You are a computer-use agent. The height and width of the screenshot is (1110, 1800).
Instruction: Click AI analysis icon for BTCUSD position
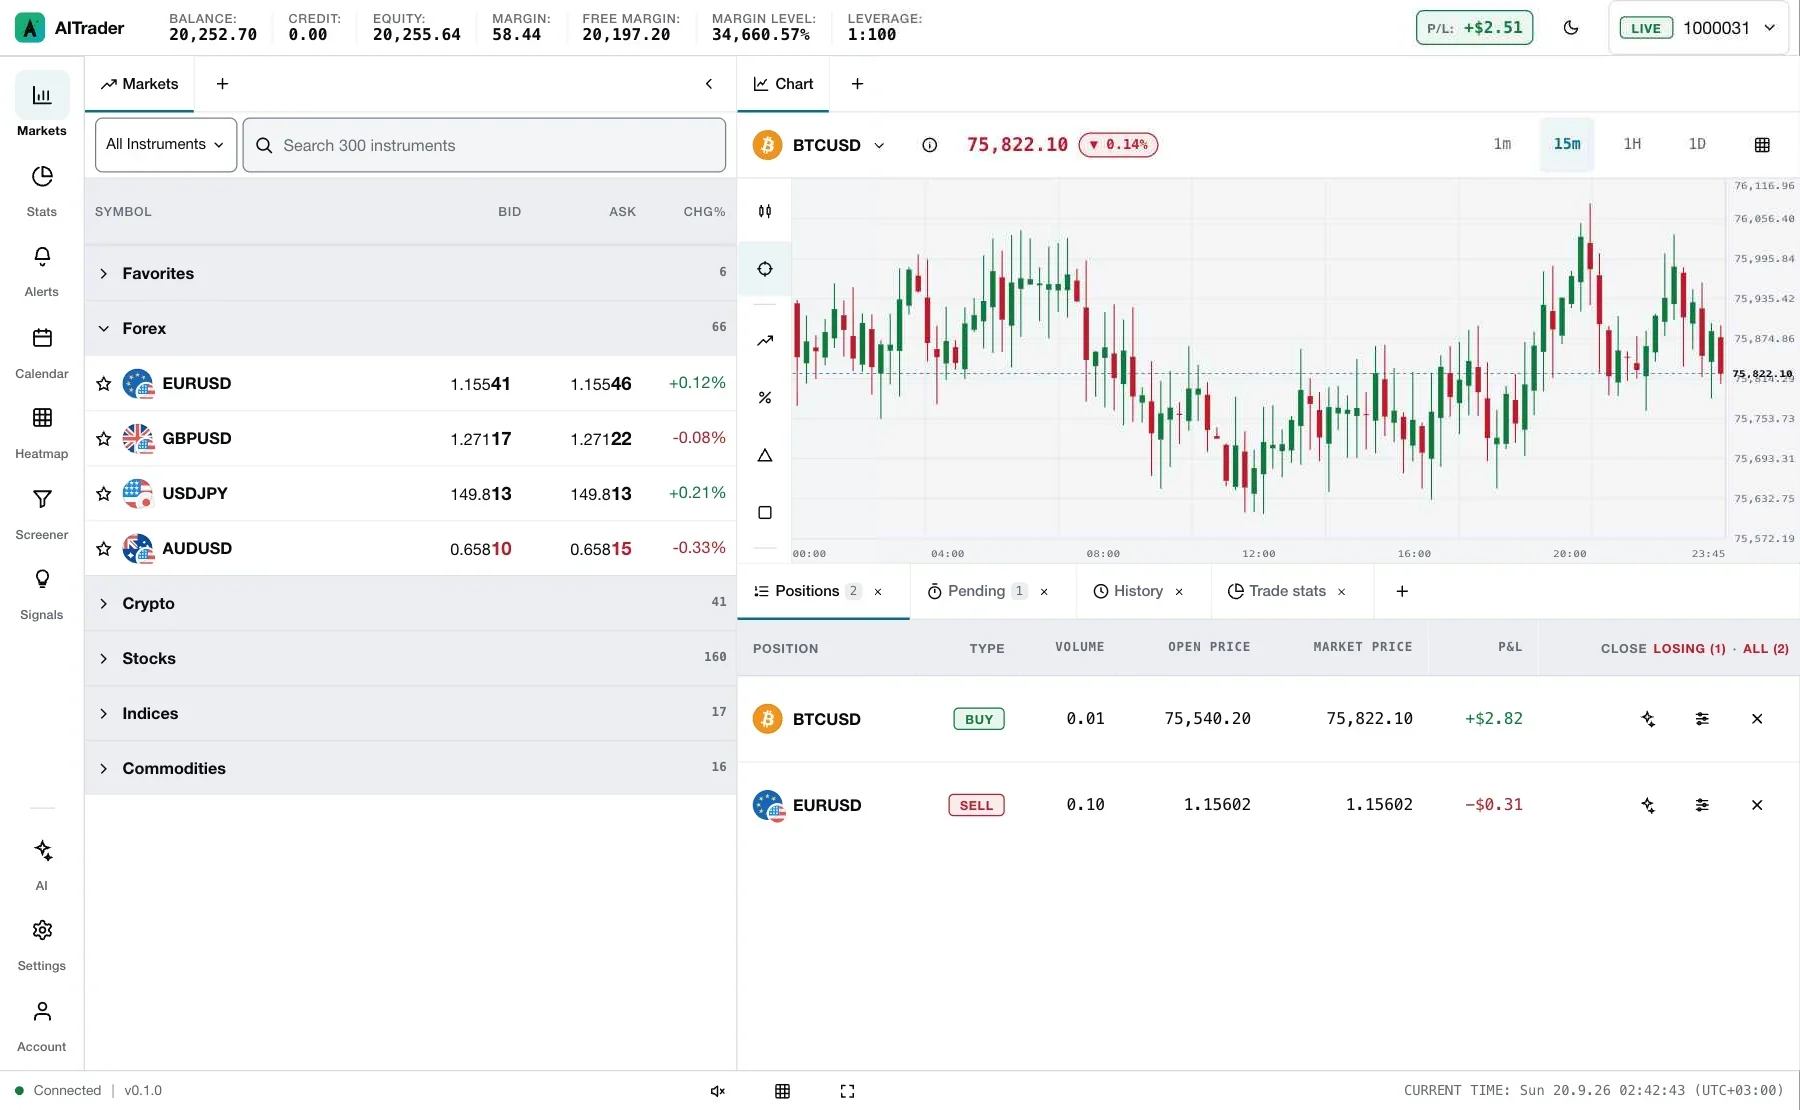pos(1648,719)
